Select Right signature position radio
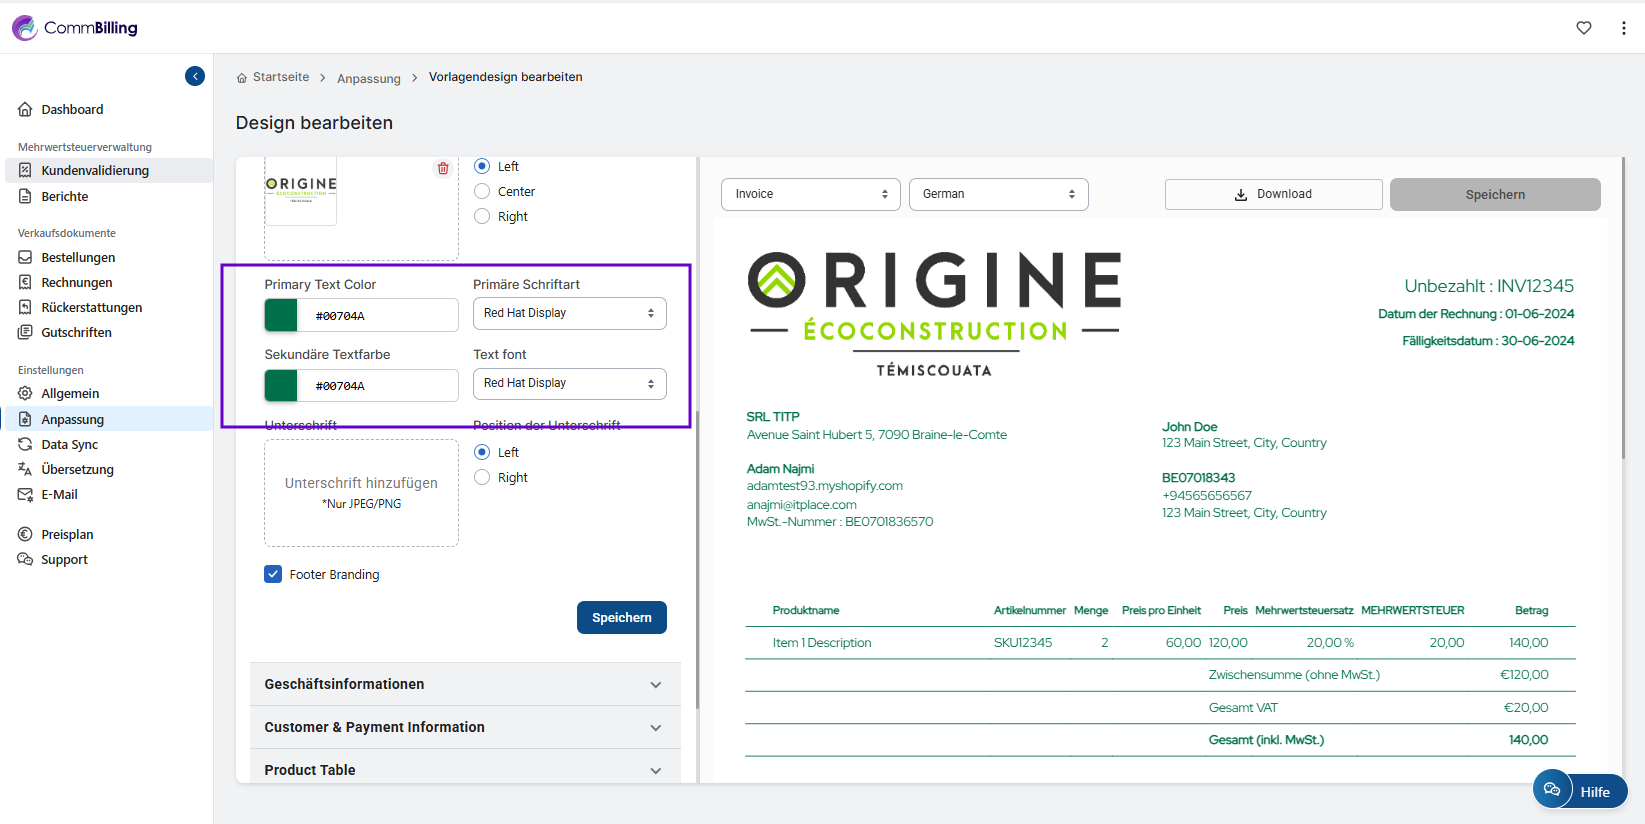This screenshot has width=1645, height=824. pos(482,478)
